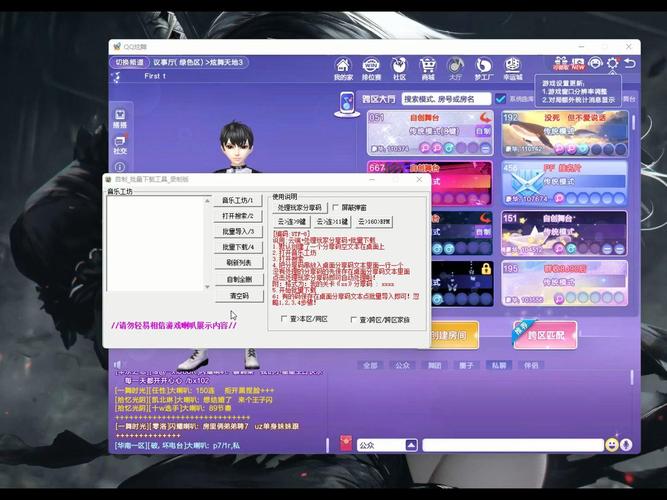Image resolution: width=667 pixels, height=500 pixels.
Task: Open gift box rewards icon at top right
Action: (561, 63)
